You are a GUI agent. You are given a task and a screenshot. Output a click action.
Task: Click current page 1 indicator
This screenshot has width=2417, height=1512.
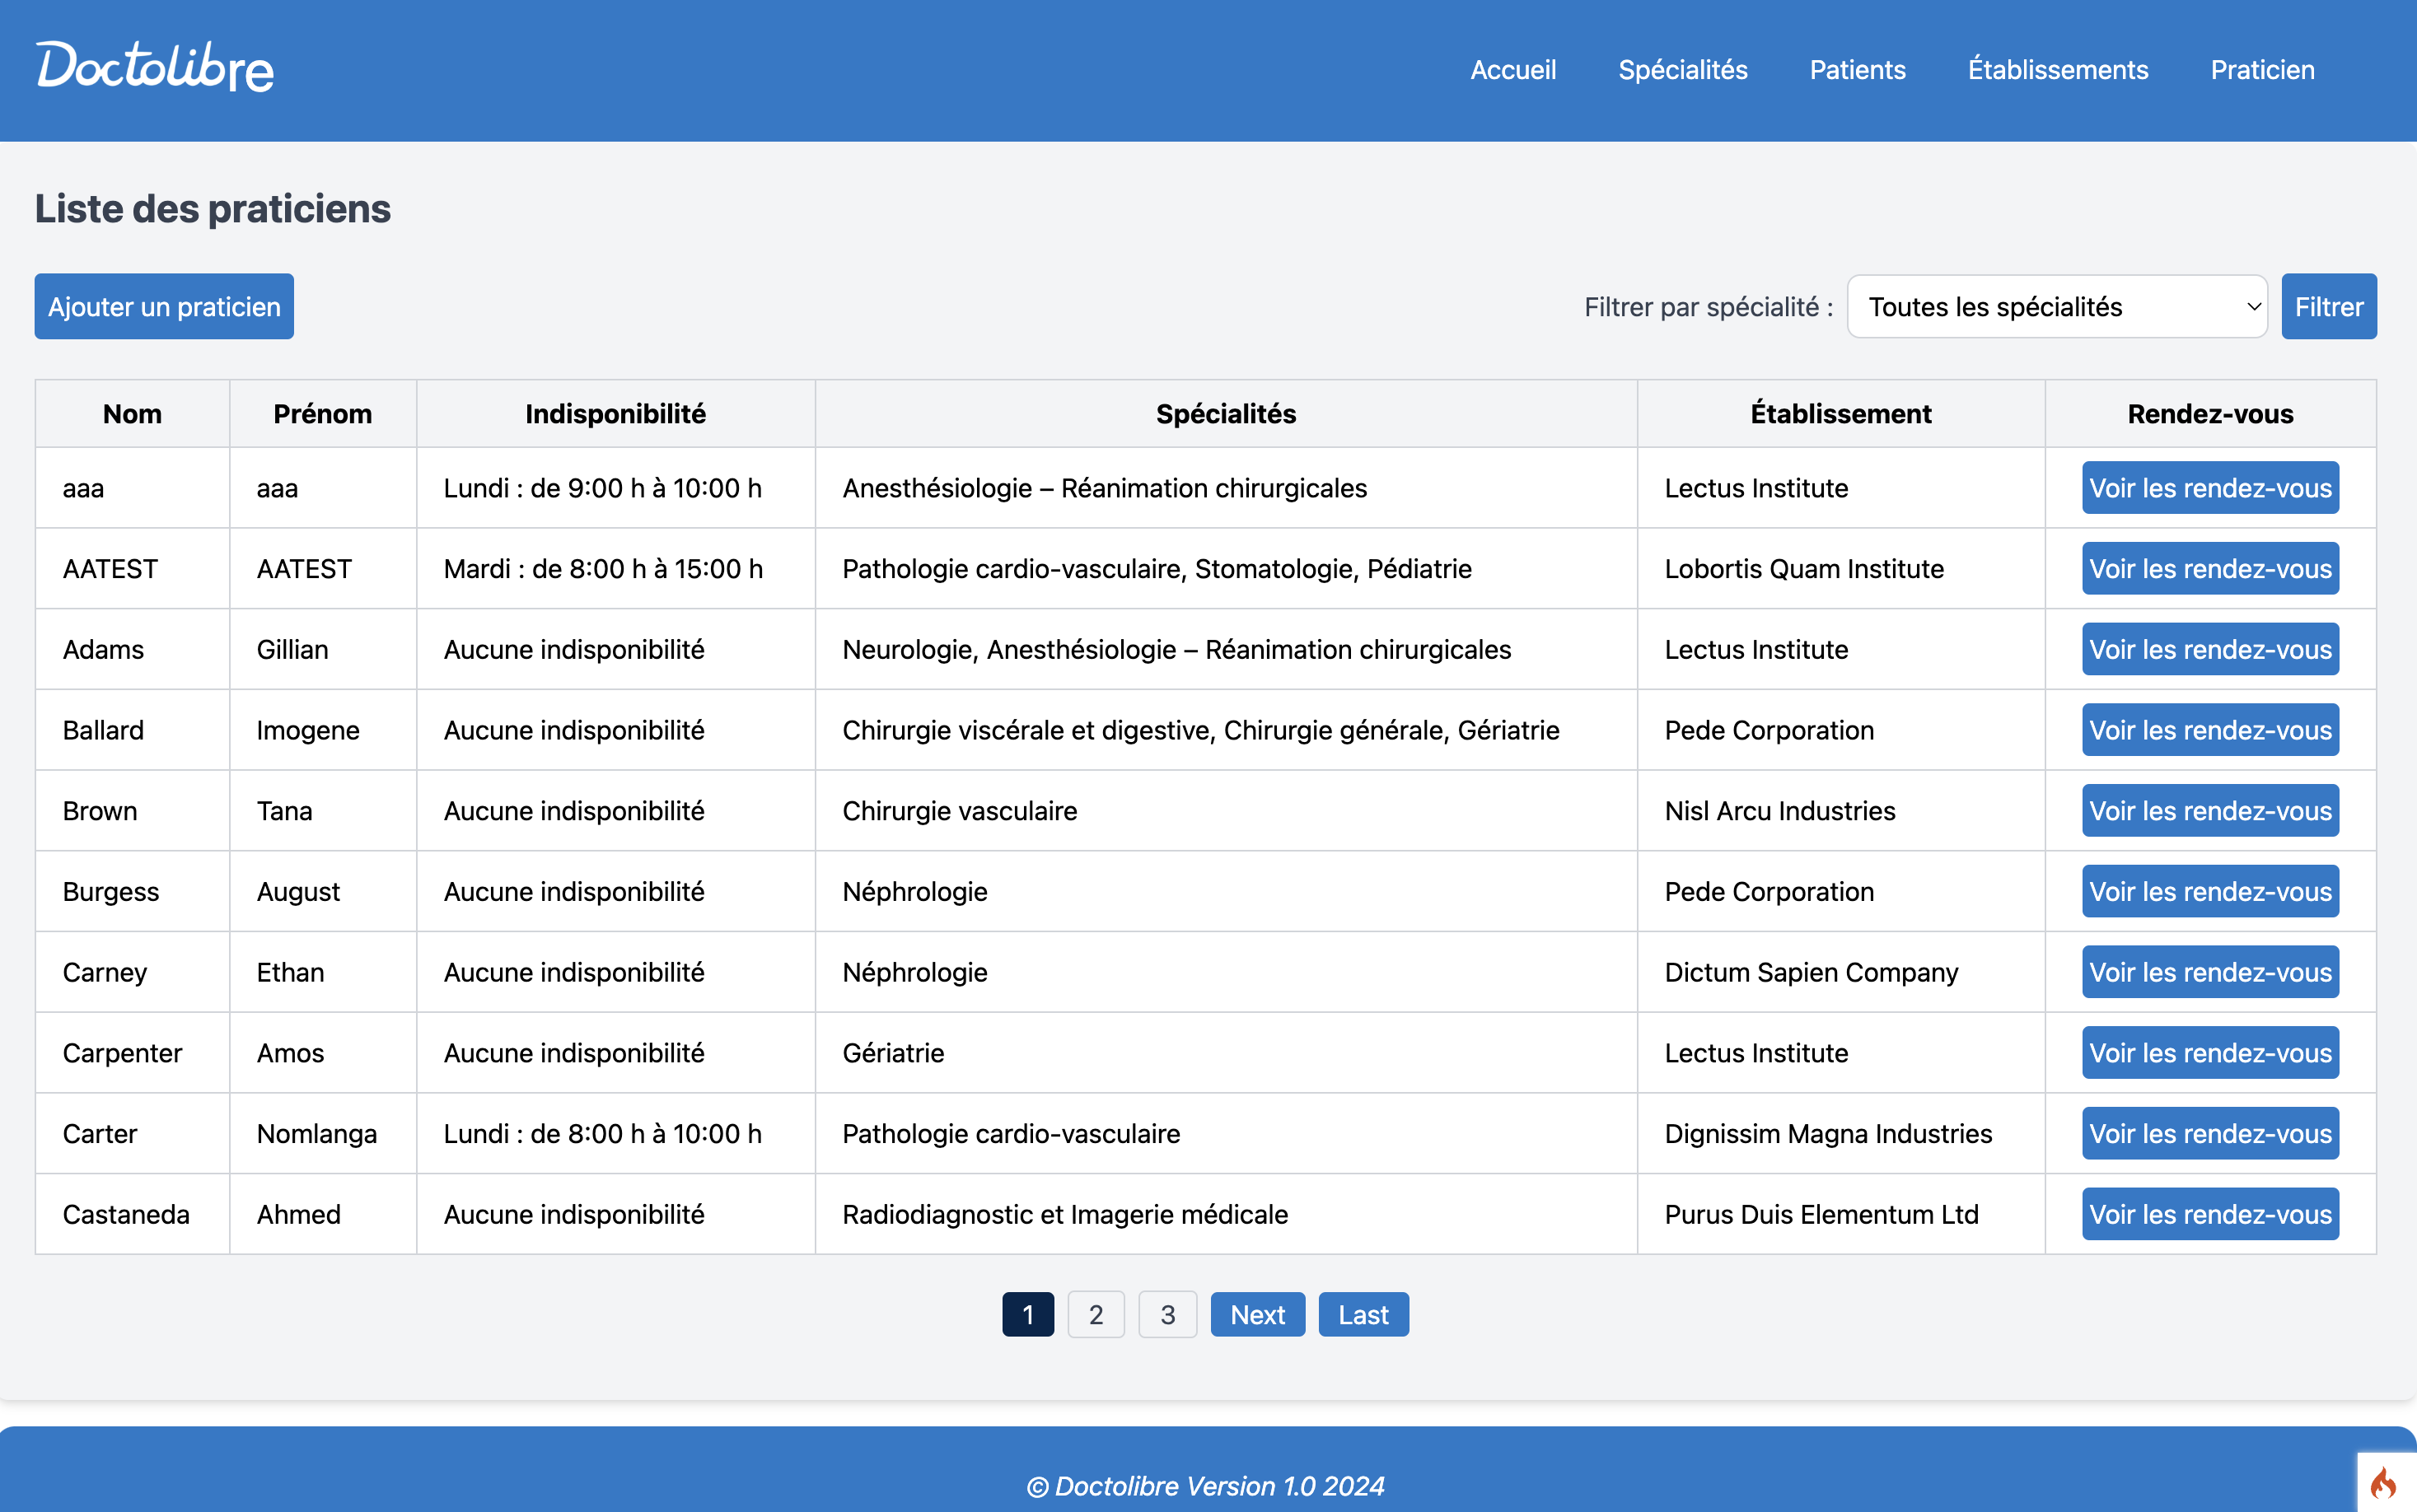(1027, 1315)
